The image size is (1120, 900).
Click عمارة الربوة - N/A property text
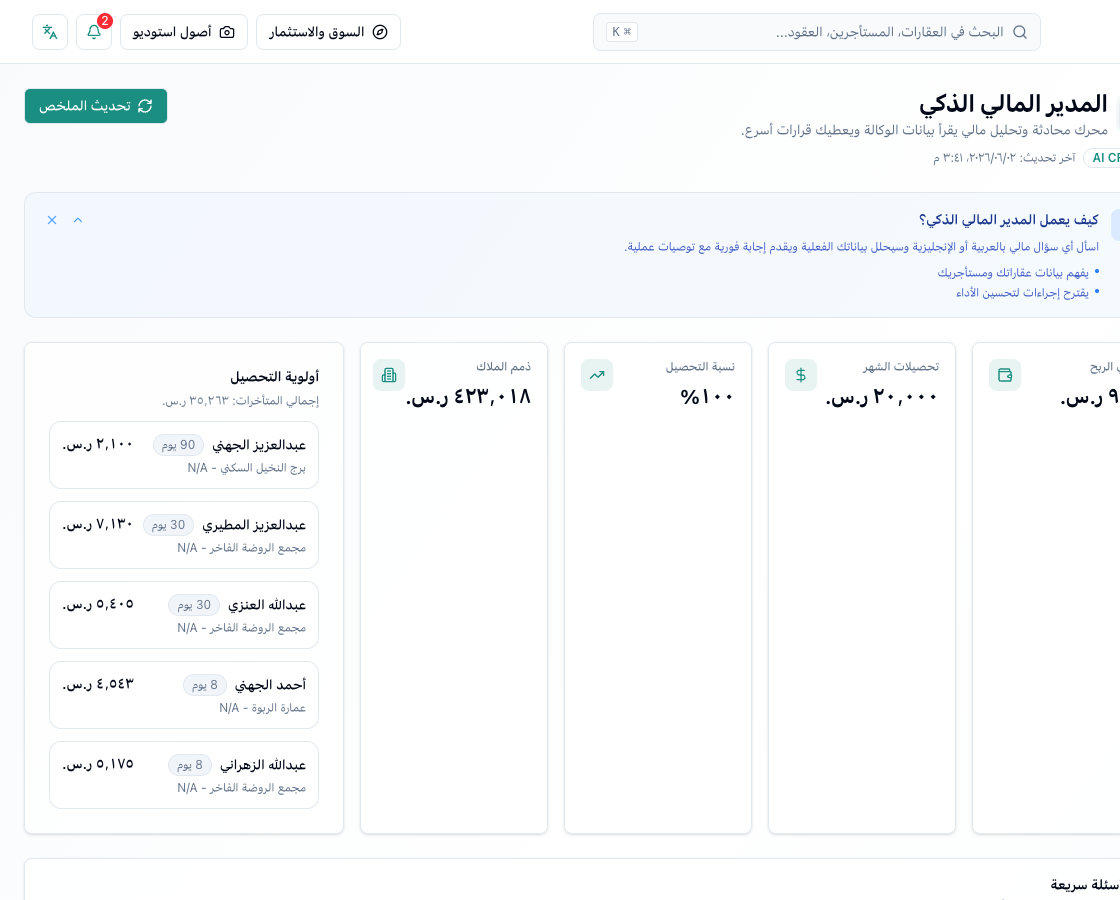point(262,708)
